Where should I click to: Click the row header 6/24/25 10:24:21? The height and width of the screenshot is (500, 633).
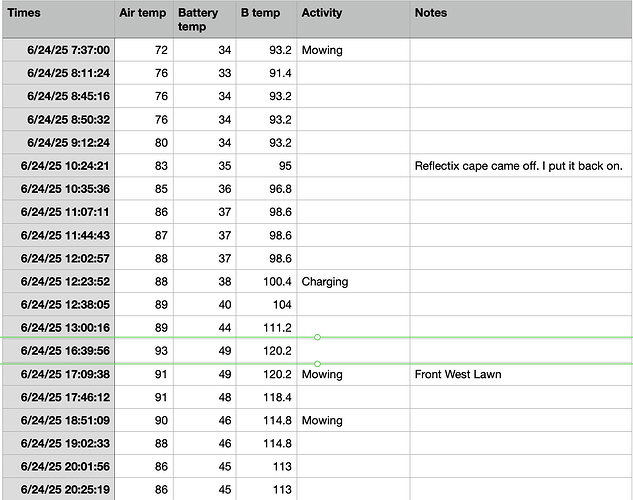coord(59,165)
